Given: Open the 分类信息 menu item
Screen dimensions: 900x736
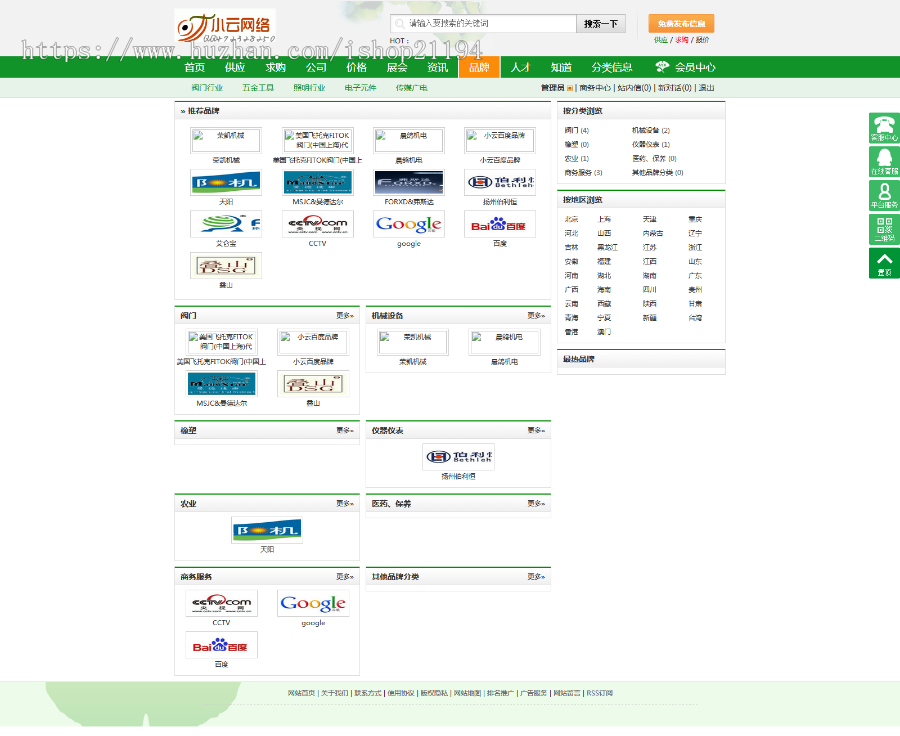Looking at the screenshot, I should point(612,66).
